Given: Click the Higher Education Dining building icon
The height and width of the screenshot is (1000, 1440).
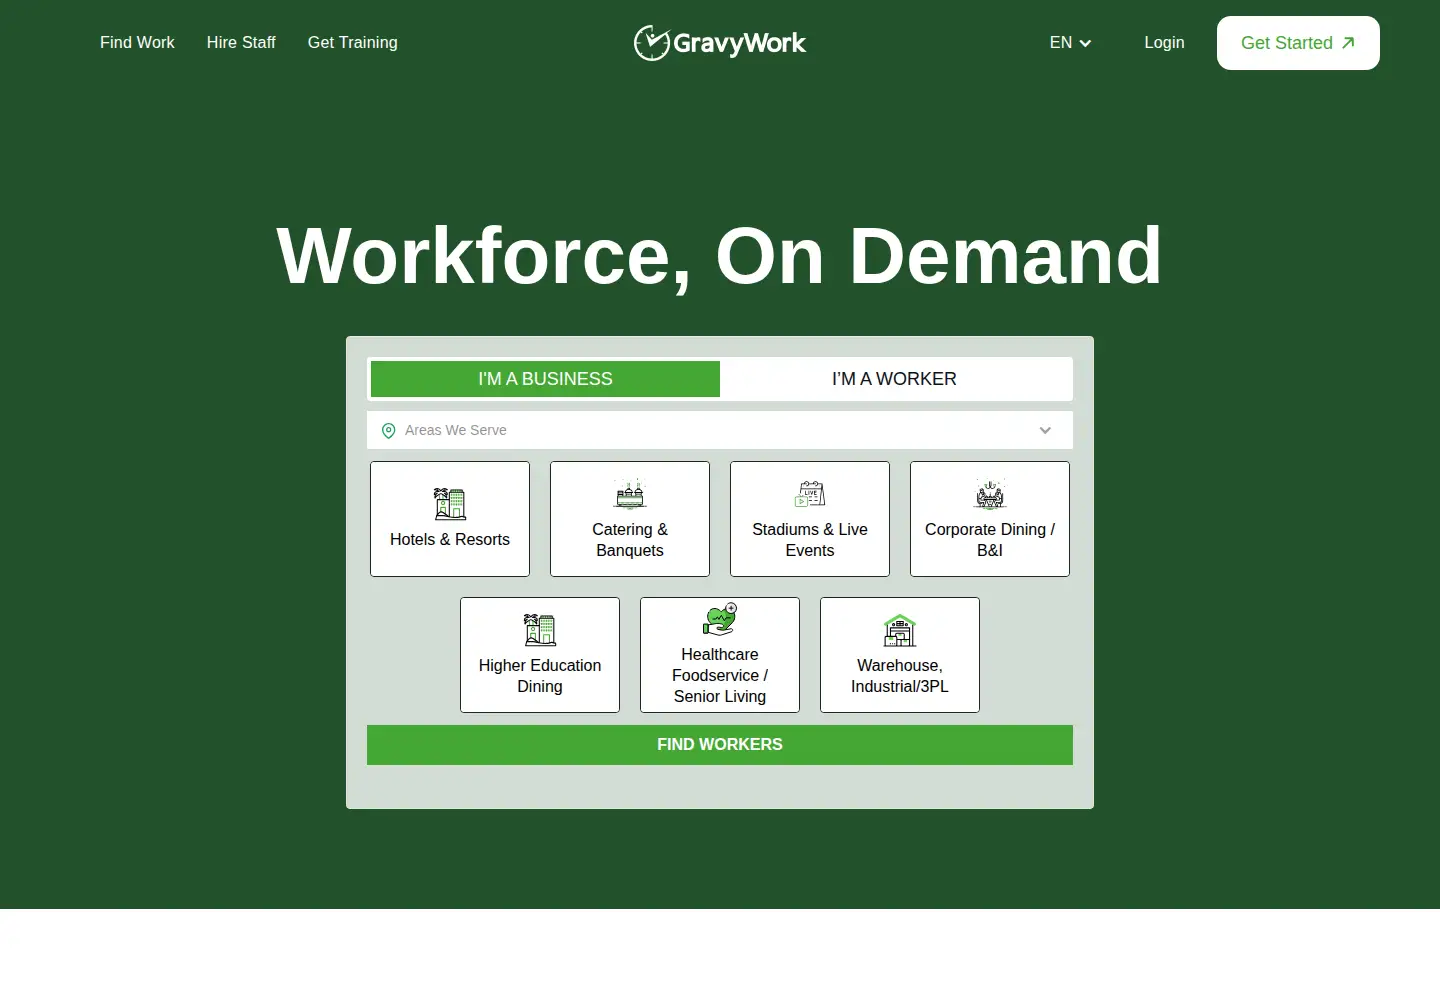Looking at the screenshot, I should tap(540, 630).
